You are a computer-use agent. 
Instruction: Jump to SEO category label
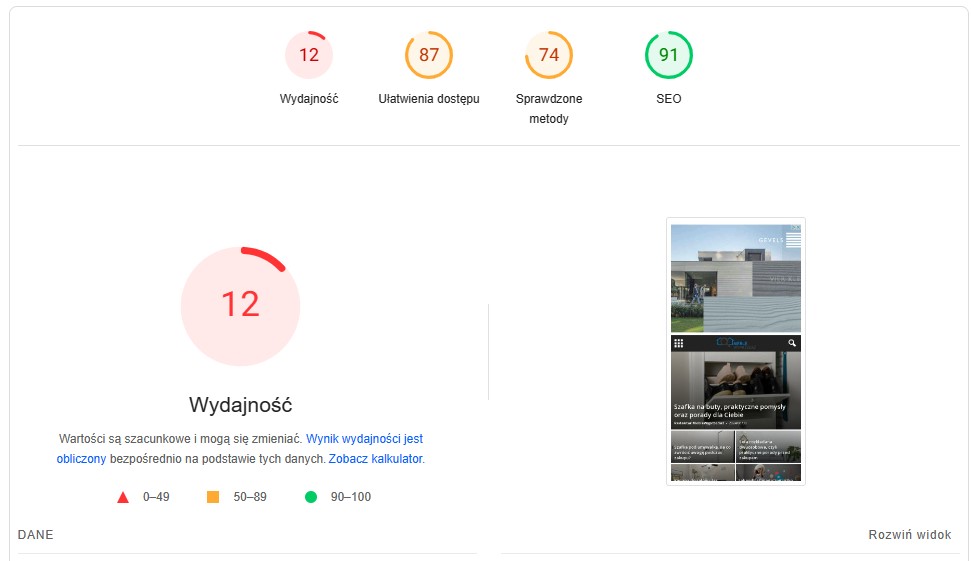click(669, 99)
